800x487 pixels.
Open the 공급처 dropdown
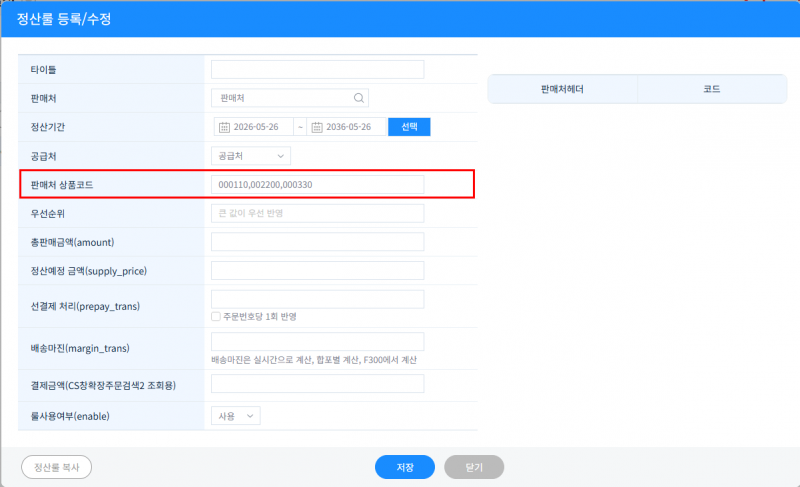[251, 156]
